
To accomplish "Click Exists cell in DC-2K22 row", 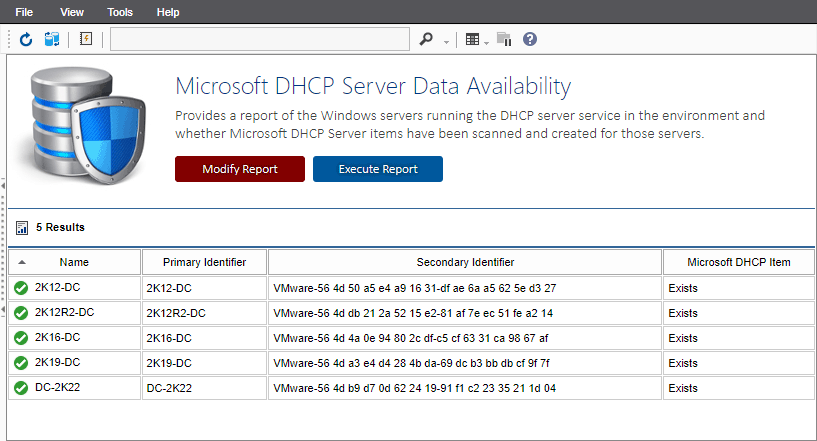I will pos(739,388).
